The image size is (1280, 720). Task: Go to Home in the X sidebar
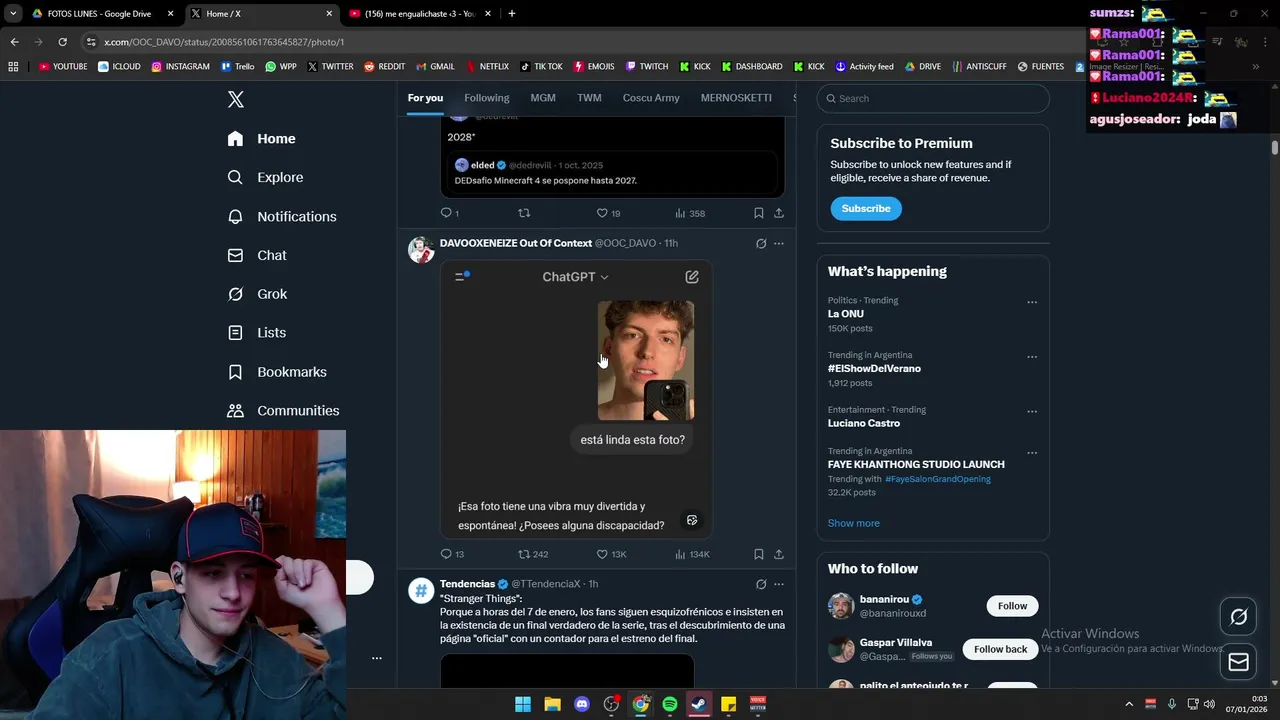point(261,139)
